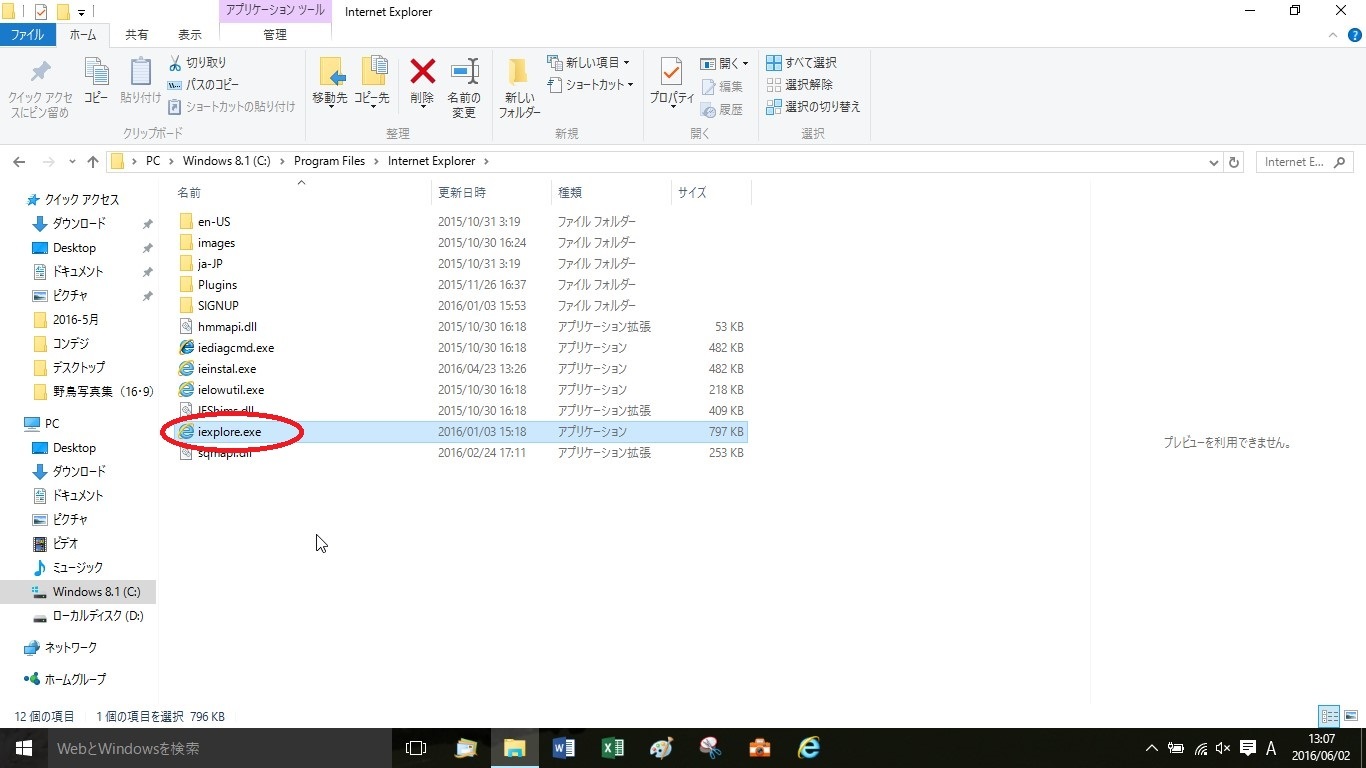Image resolution: width=1366 pixels, height=768 pixels.
Task: Open the File (ファイル) tab
Action: click(x=27, y=35)
